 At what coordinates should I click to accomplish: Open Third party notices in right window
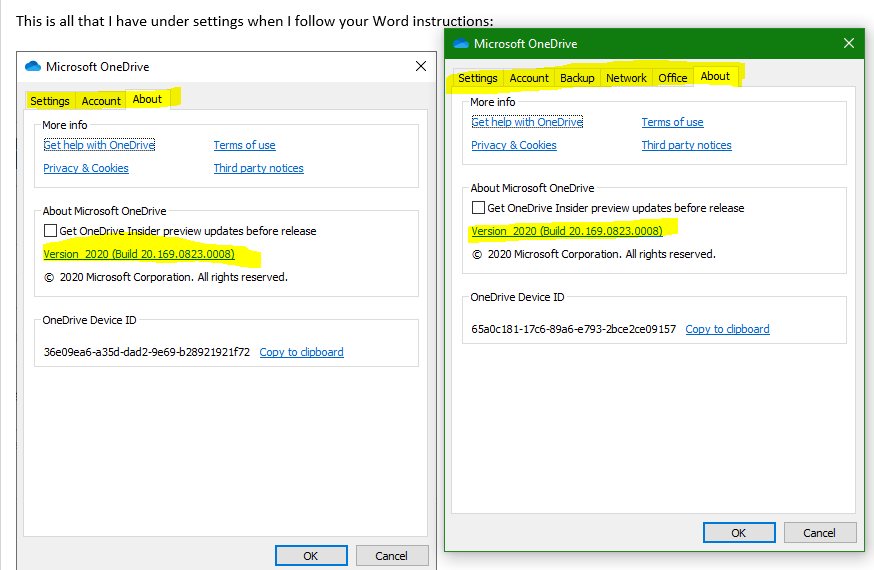coord(687,145)
